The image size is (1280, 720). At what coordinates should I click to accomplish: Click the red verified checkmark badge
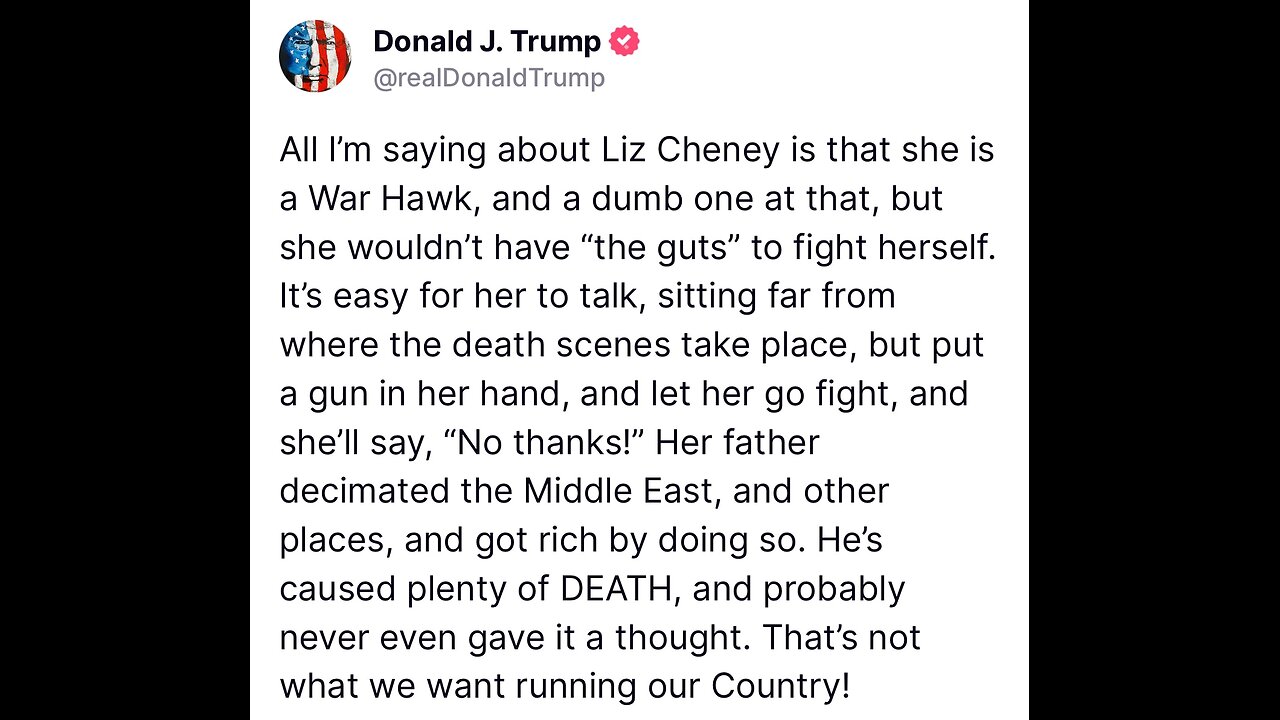624,42
